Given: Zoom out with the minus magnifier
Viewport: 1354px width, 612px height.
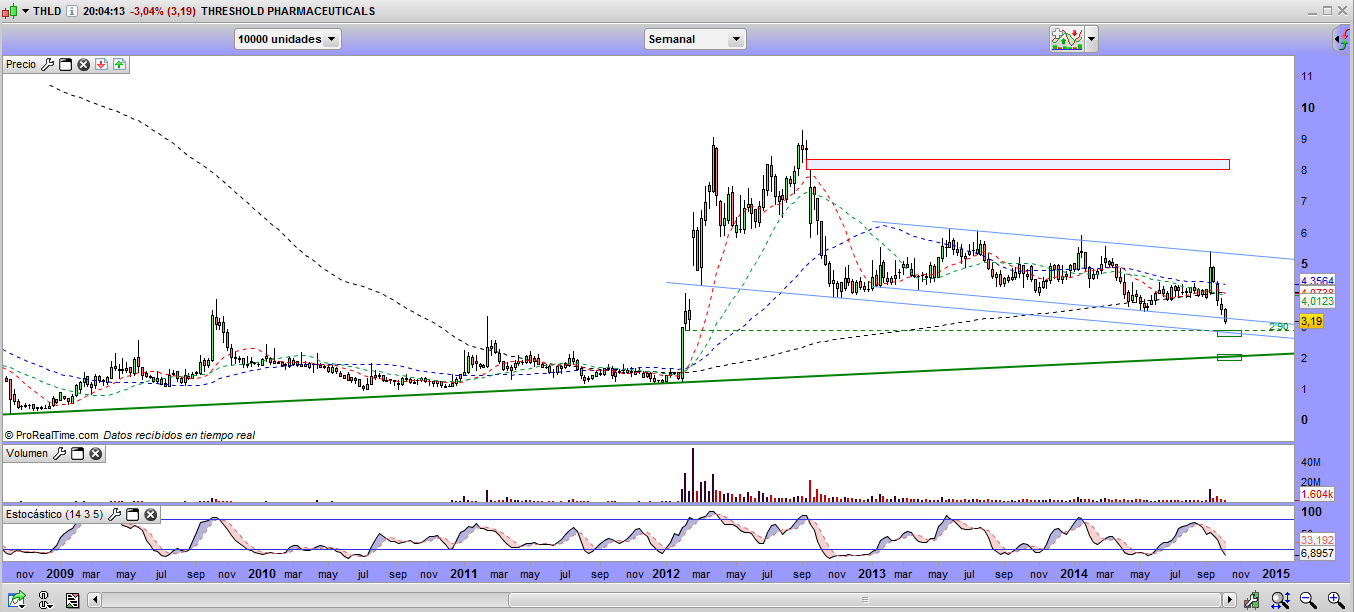Looking at the screenshot, I should point(1308,600).
